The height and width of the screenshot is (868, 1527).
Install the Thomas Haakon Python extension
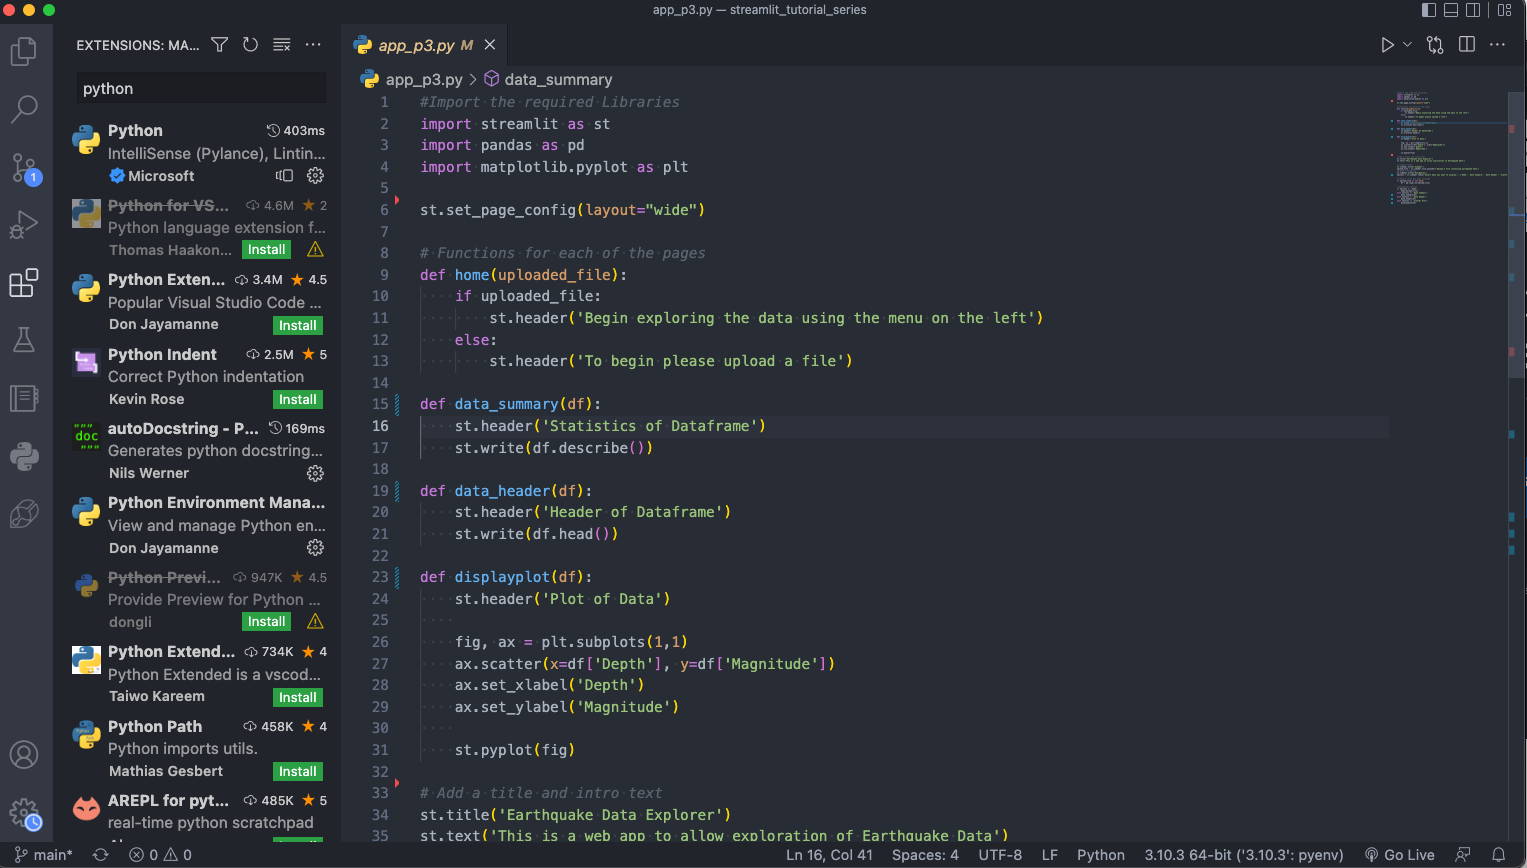pos(267,250)
